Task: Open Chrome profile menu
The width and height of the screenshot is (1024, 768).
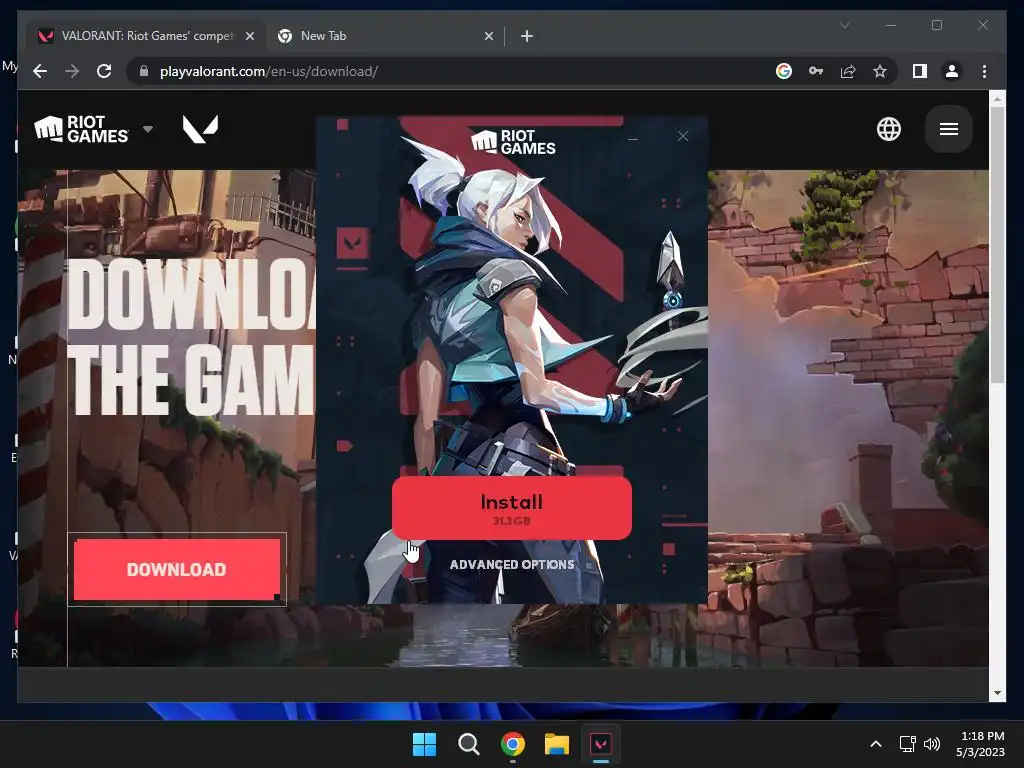Action: point(952,71)
